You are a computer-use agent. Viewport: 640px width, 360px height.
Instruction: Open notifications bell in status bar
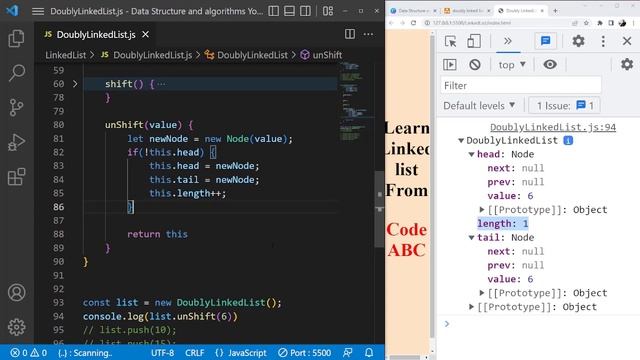[x=369, y=353]
